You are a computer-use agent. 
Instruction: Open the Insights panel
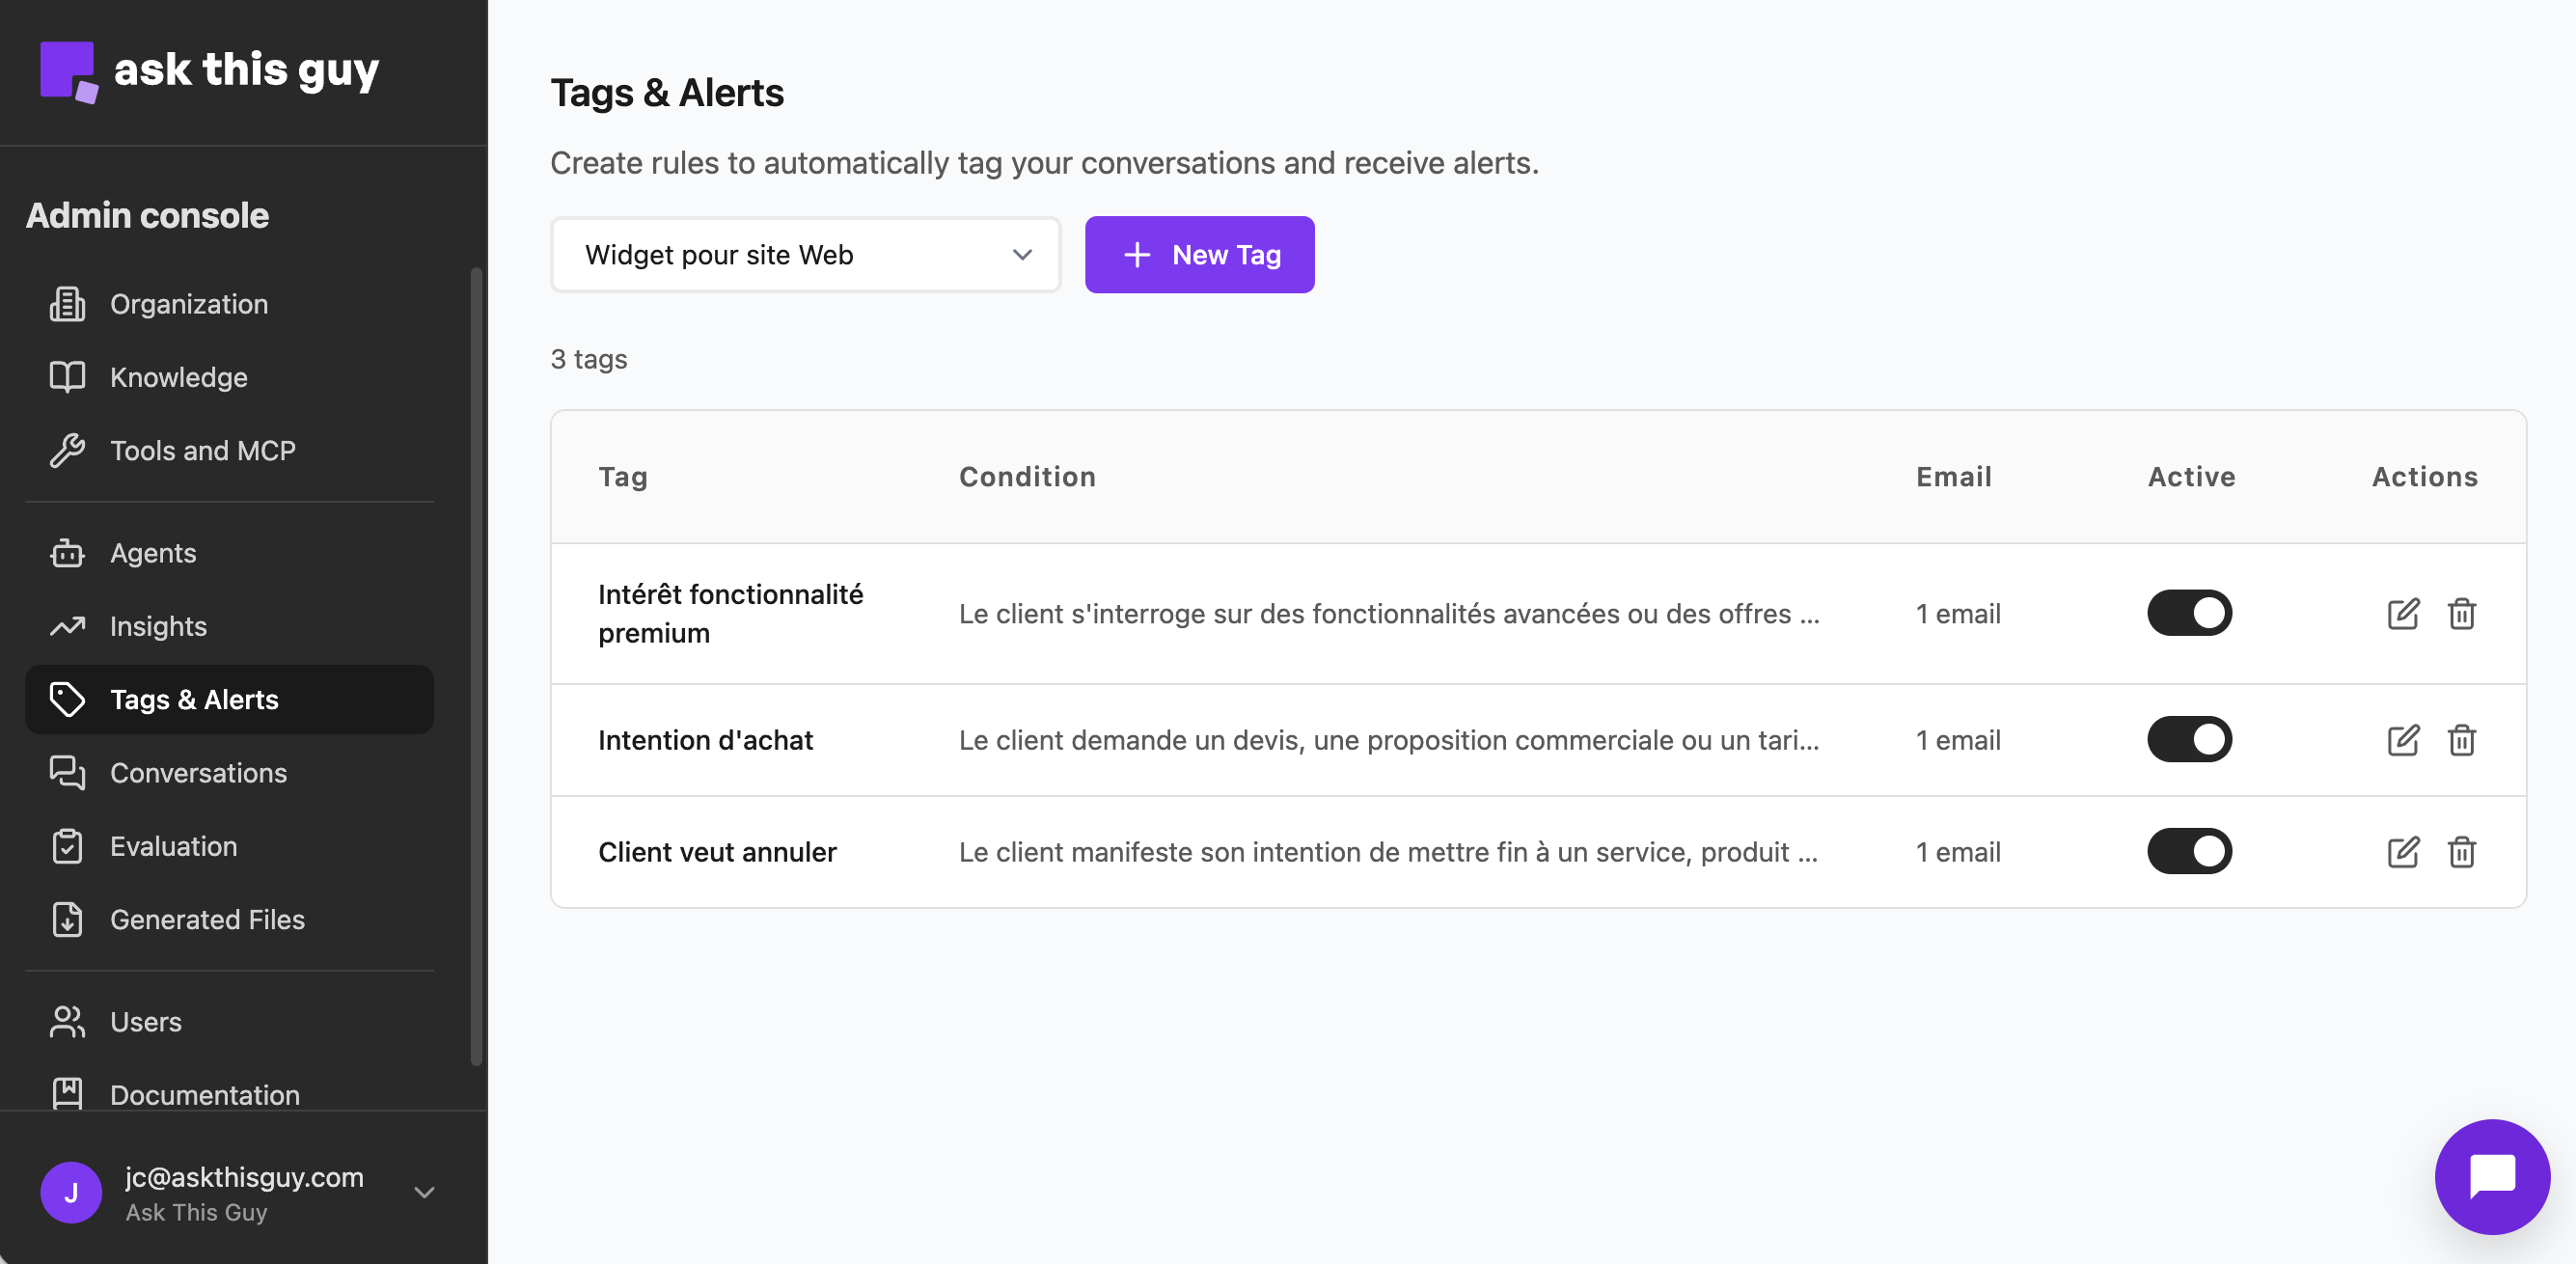coord(157,626)
